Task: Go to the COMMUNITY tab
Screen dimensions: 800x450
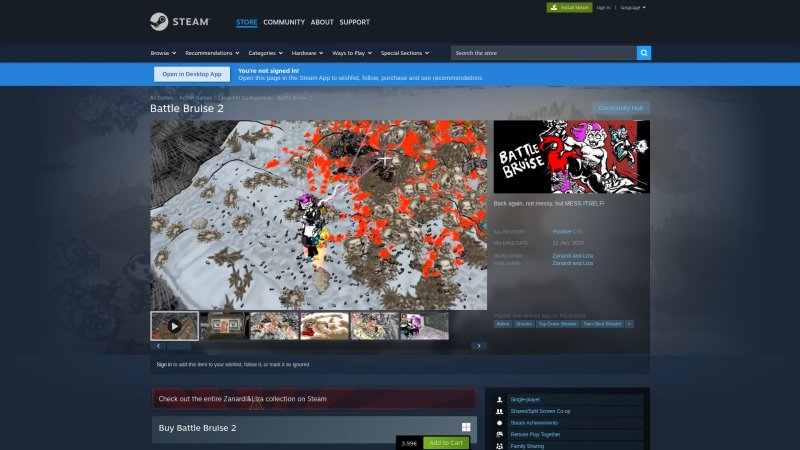Action: pyautogui.click(x=284, y=22)
